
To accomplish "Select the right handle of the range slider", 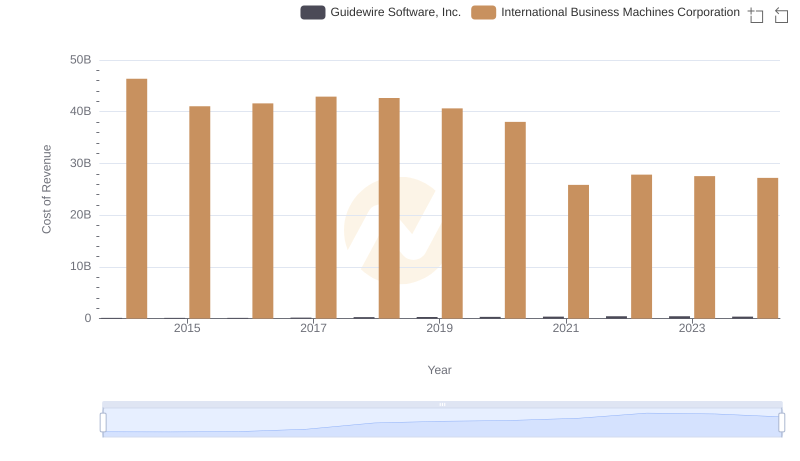I will click(x=782, y=423).
